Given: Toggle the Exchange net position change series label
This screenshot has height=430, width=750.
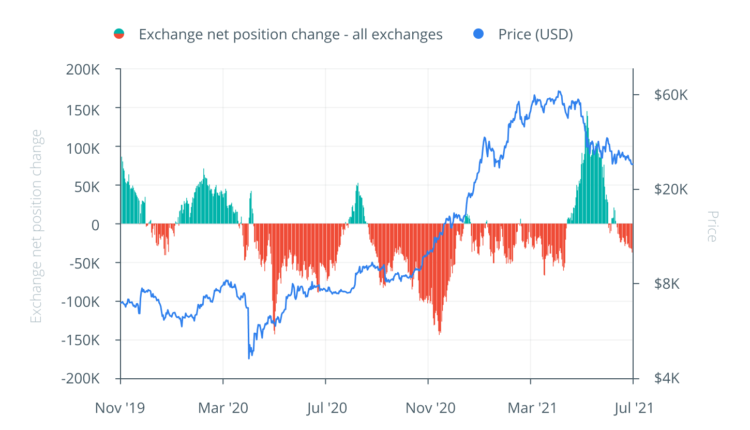Looking at the screenshot, I should pyautogui.click(x=289, y=34).
